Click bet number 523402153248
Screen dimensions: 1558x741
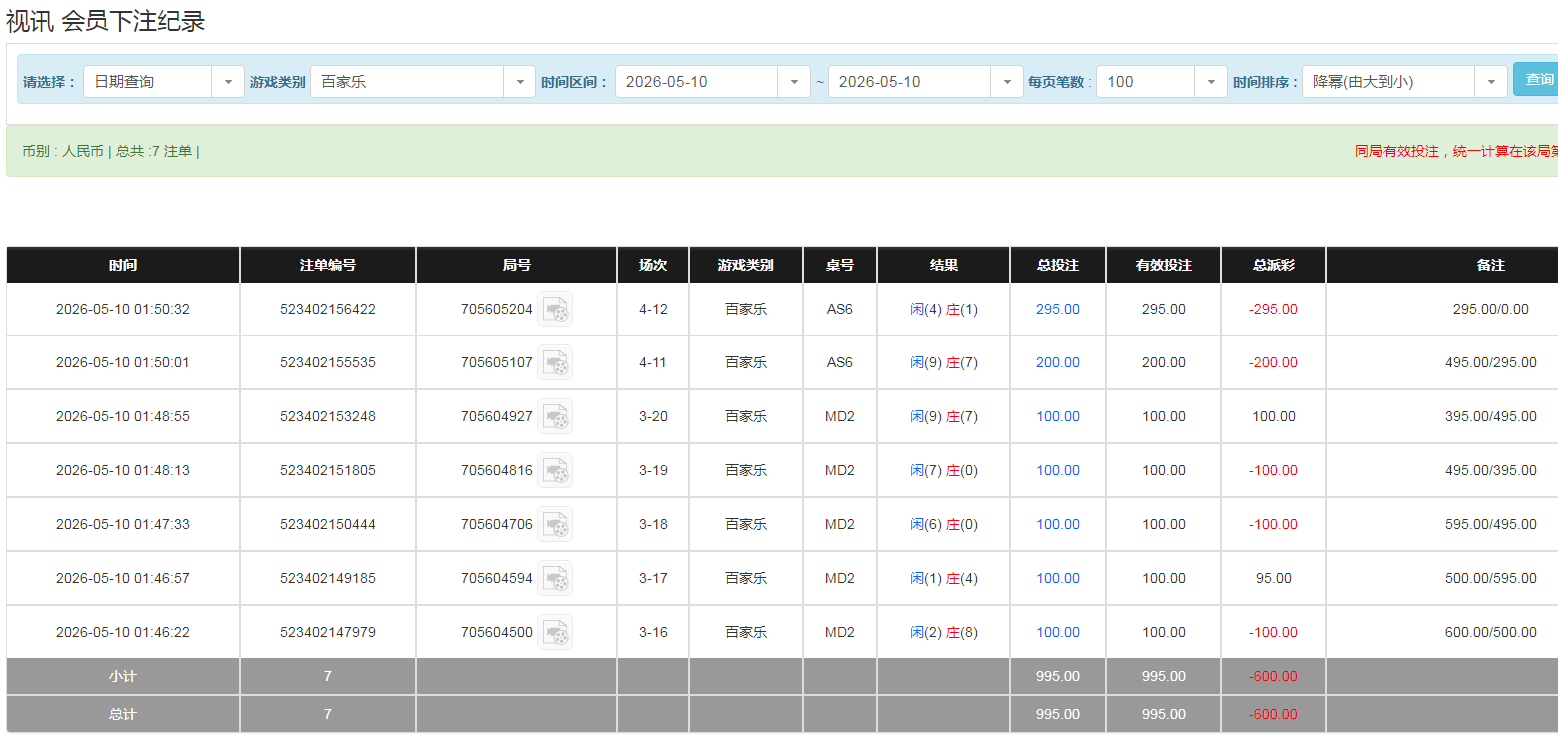point(328,417)
